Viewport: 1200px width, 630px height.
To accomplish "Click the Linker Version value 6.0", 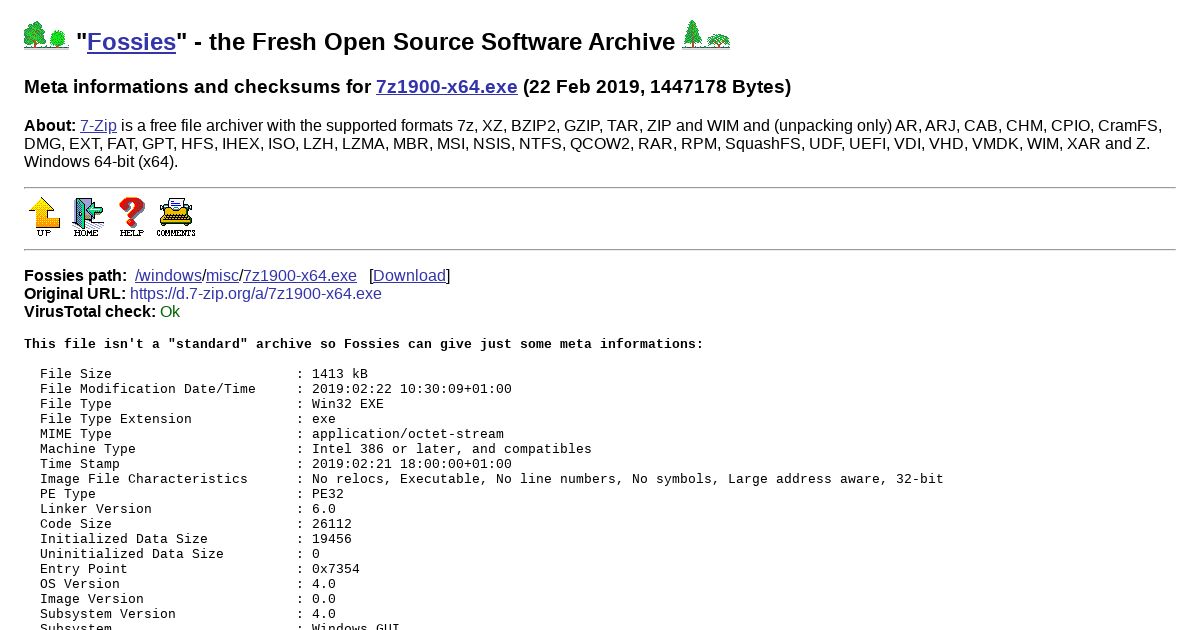I will pyautogui.click(x=324, y=509).
